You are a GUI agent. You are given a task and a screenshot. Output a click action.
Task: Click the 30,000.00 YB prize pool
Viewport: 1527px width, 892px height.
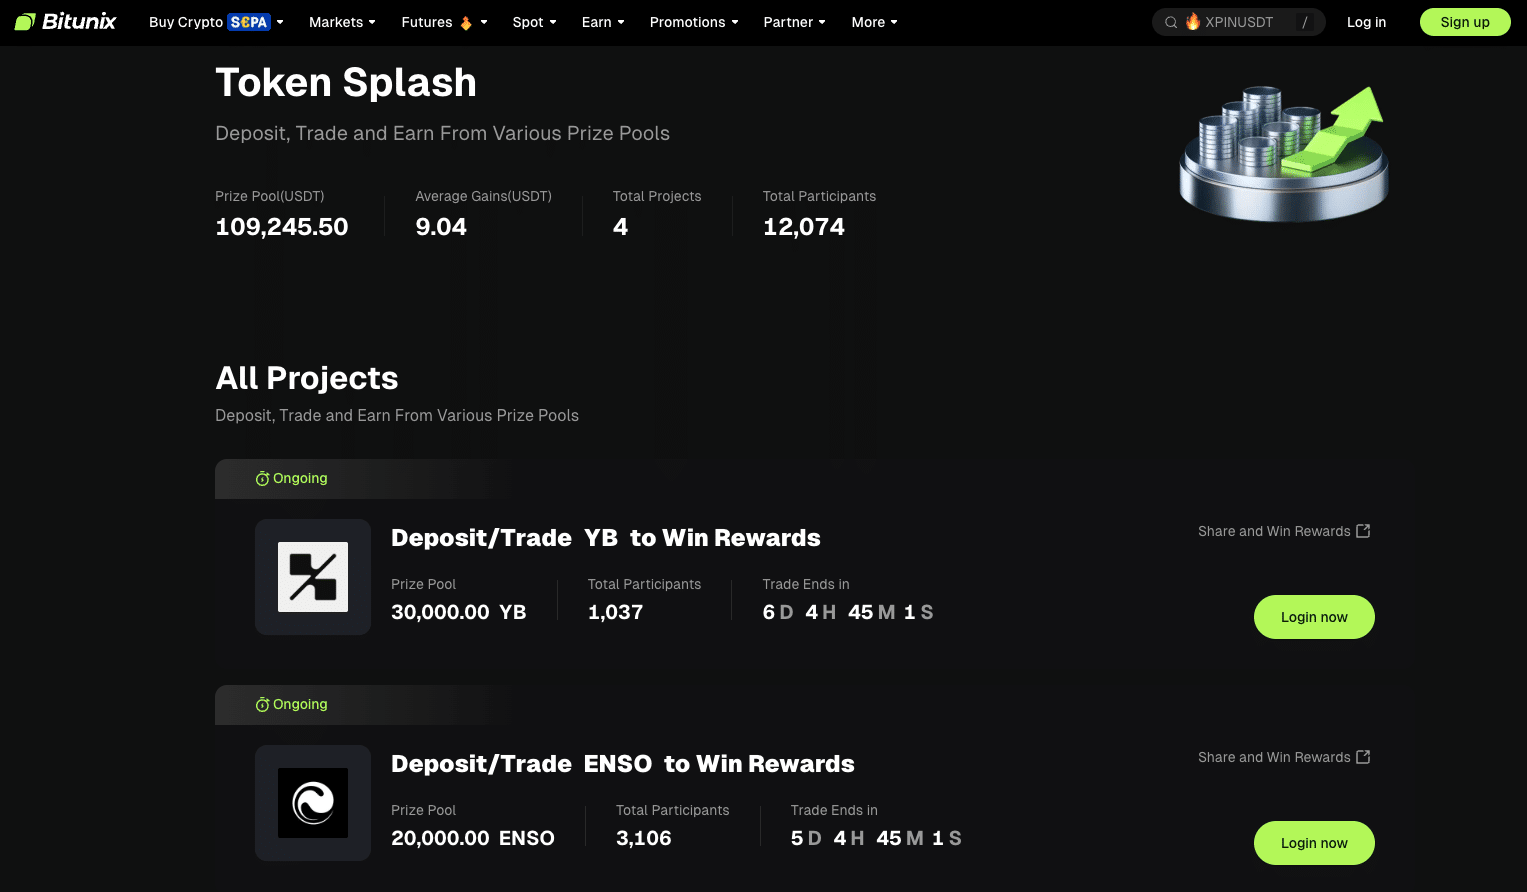(x=459, y=612)
